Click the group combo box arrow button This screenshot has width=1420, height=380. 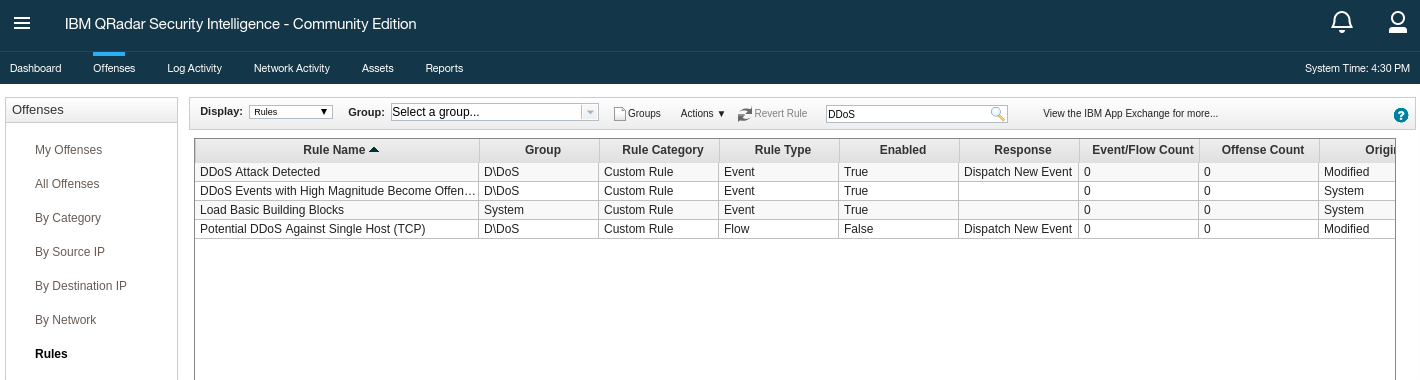click(590, 112)
